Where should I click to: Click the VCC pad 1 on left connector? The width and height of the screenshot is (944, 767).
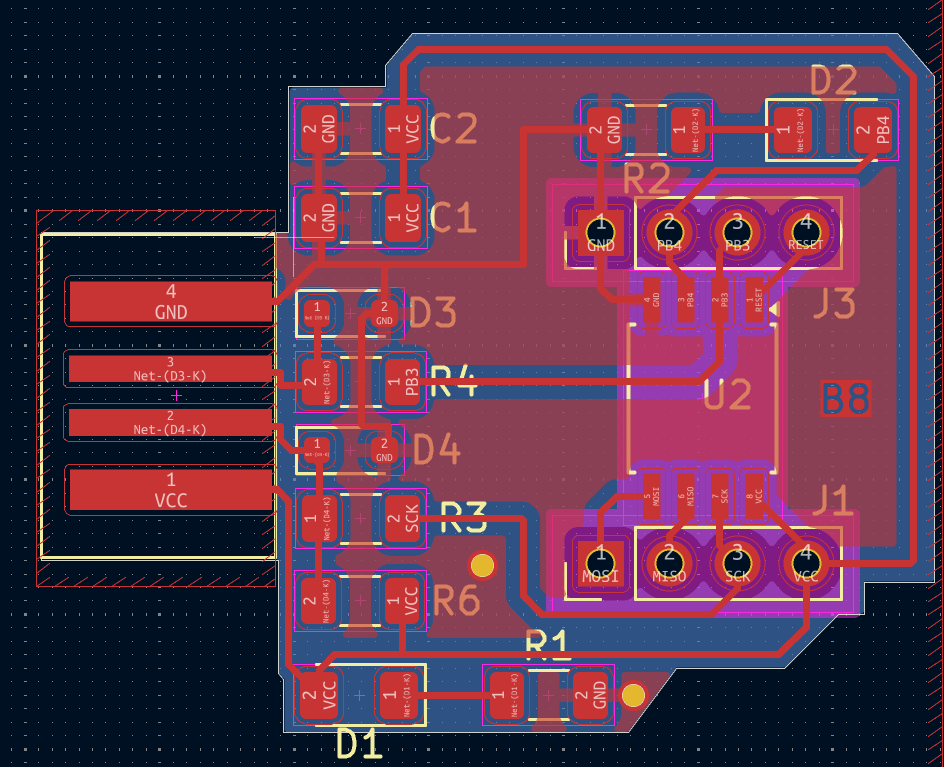click(170, 490)
